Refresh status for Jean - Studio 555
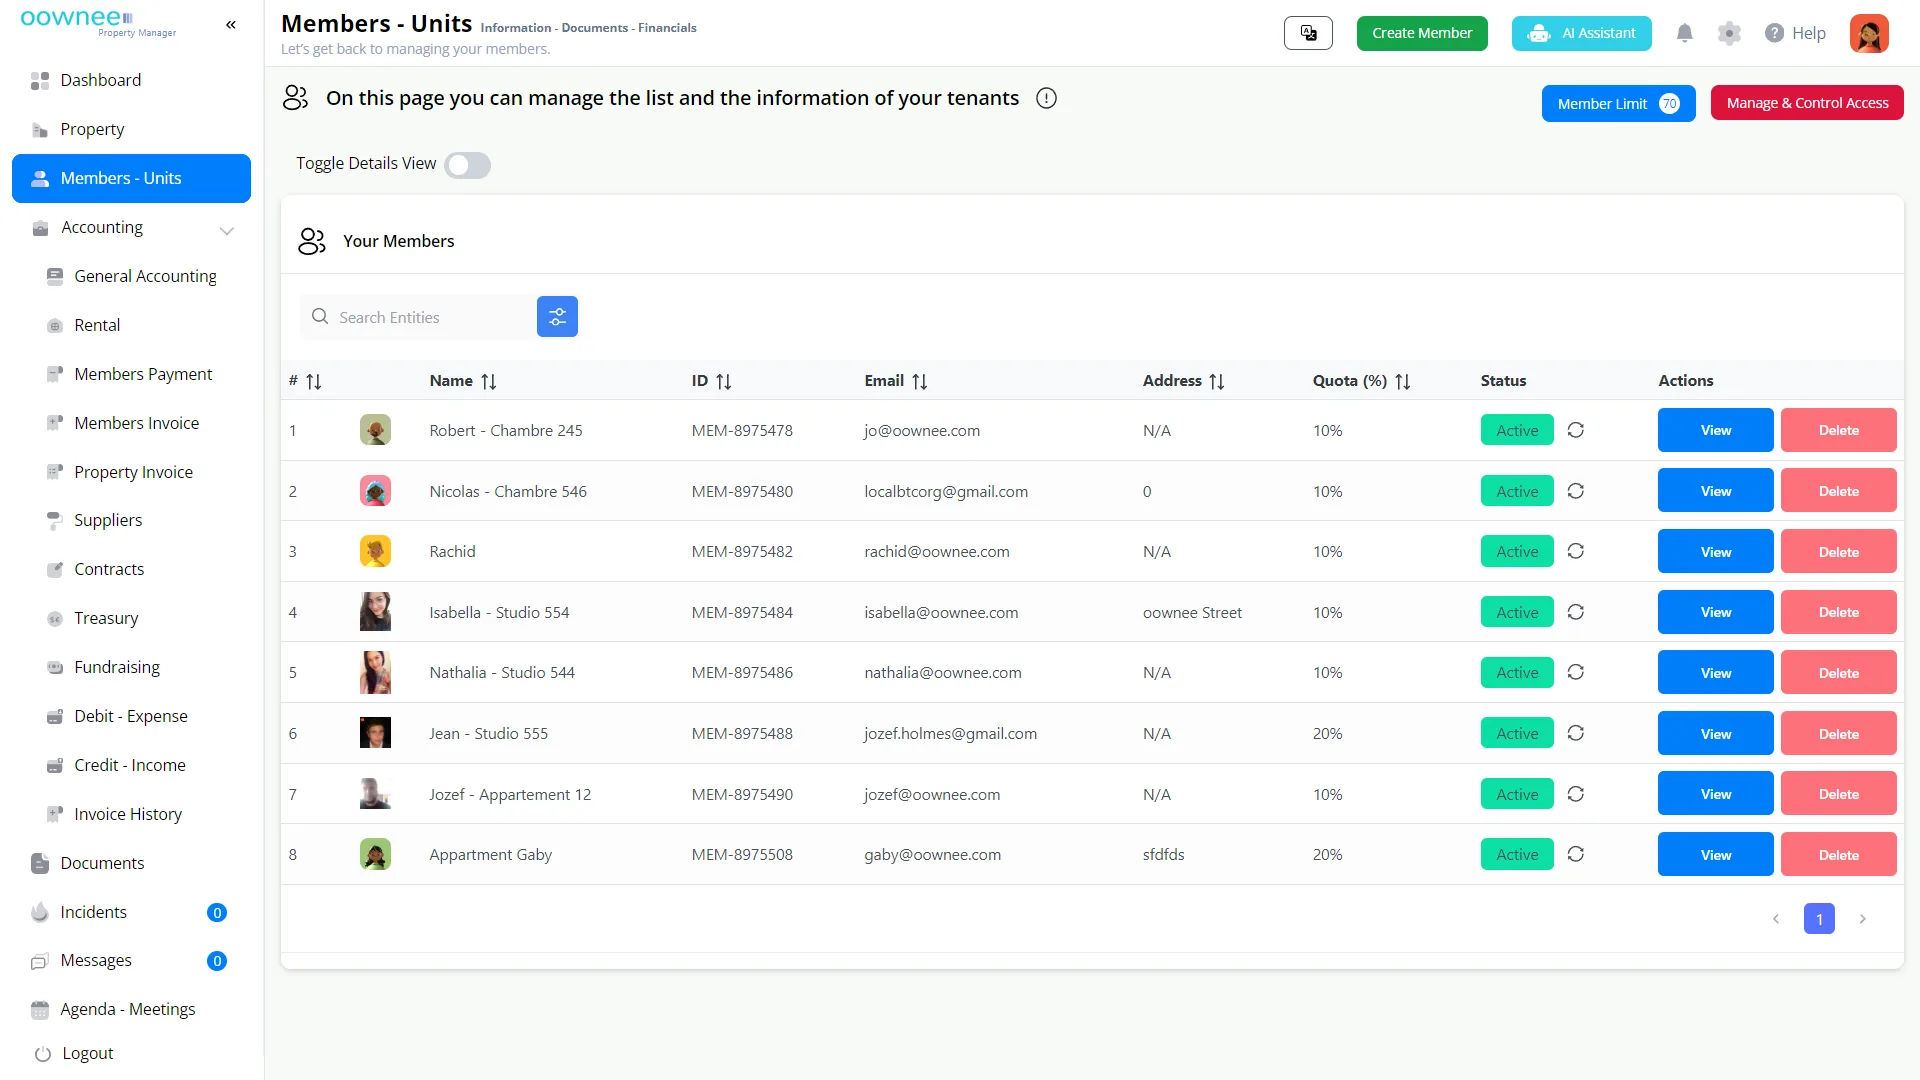 point(1576,733)
